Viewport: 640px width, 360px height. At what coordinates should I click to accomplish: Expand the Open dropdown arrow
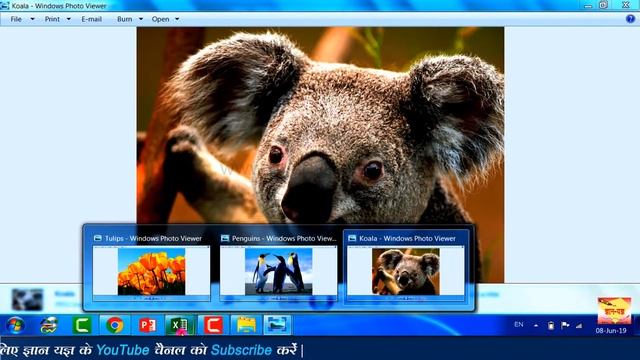(177, 19)
